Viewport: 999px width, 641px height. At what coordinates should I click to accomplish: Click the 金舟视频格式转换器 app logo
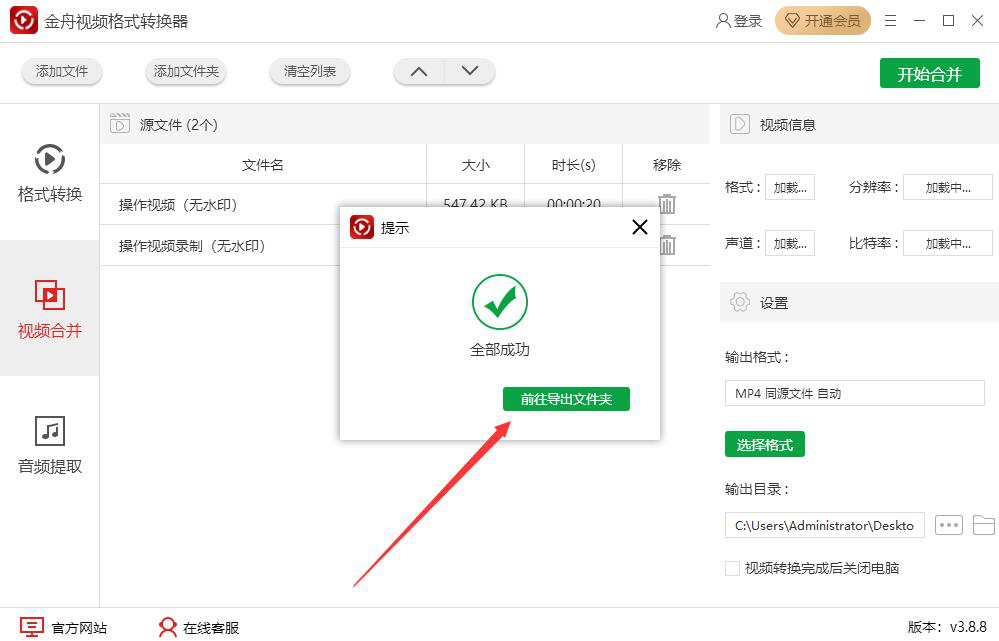[x=24, y=20]
